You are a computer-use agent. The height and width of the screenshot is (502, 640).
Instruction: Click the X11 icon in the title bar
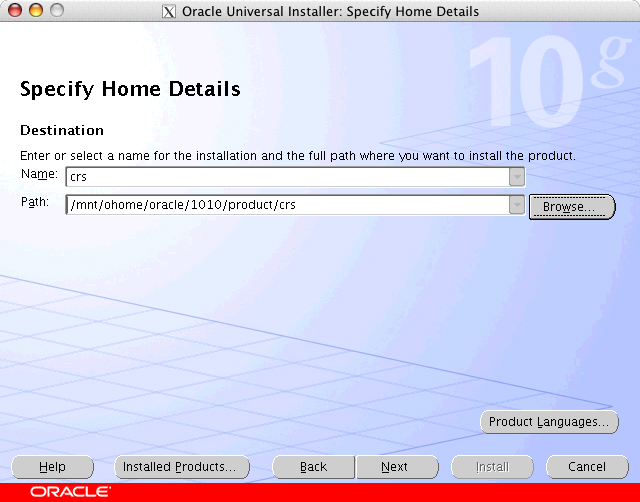coord(168,12)
